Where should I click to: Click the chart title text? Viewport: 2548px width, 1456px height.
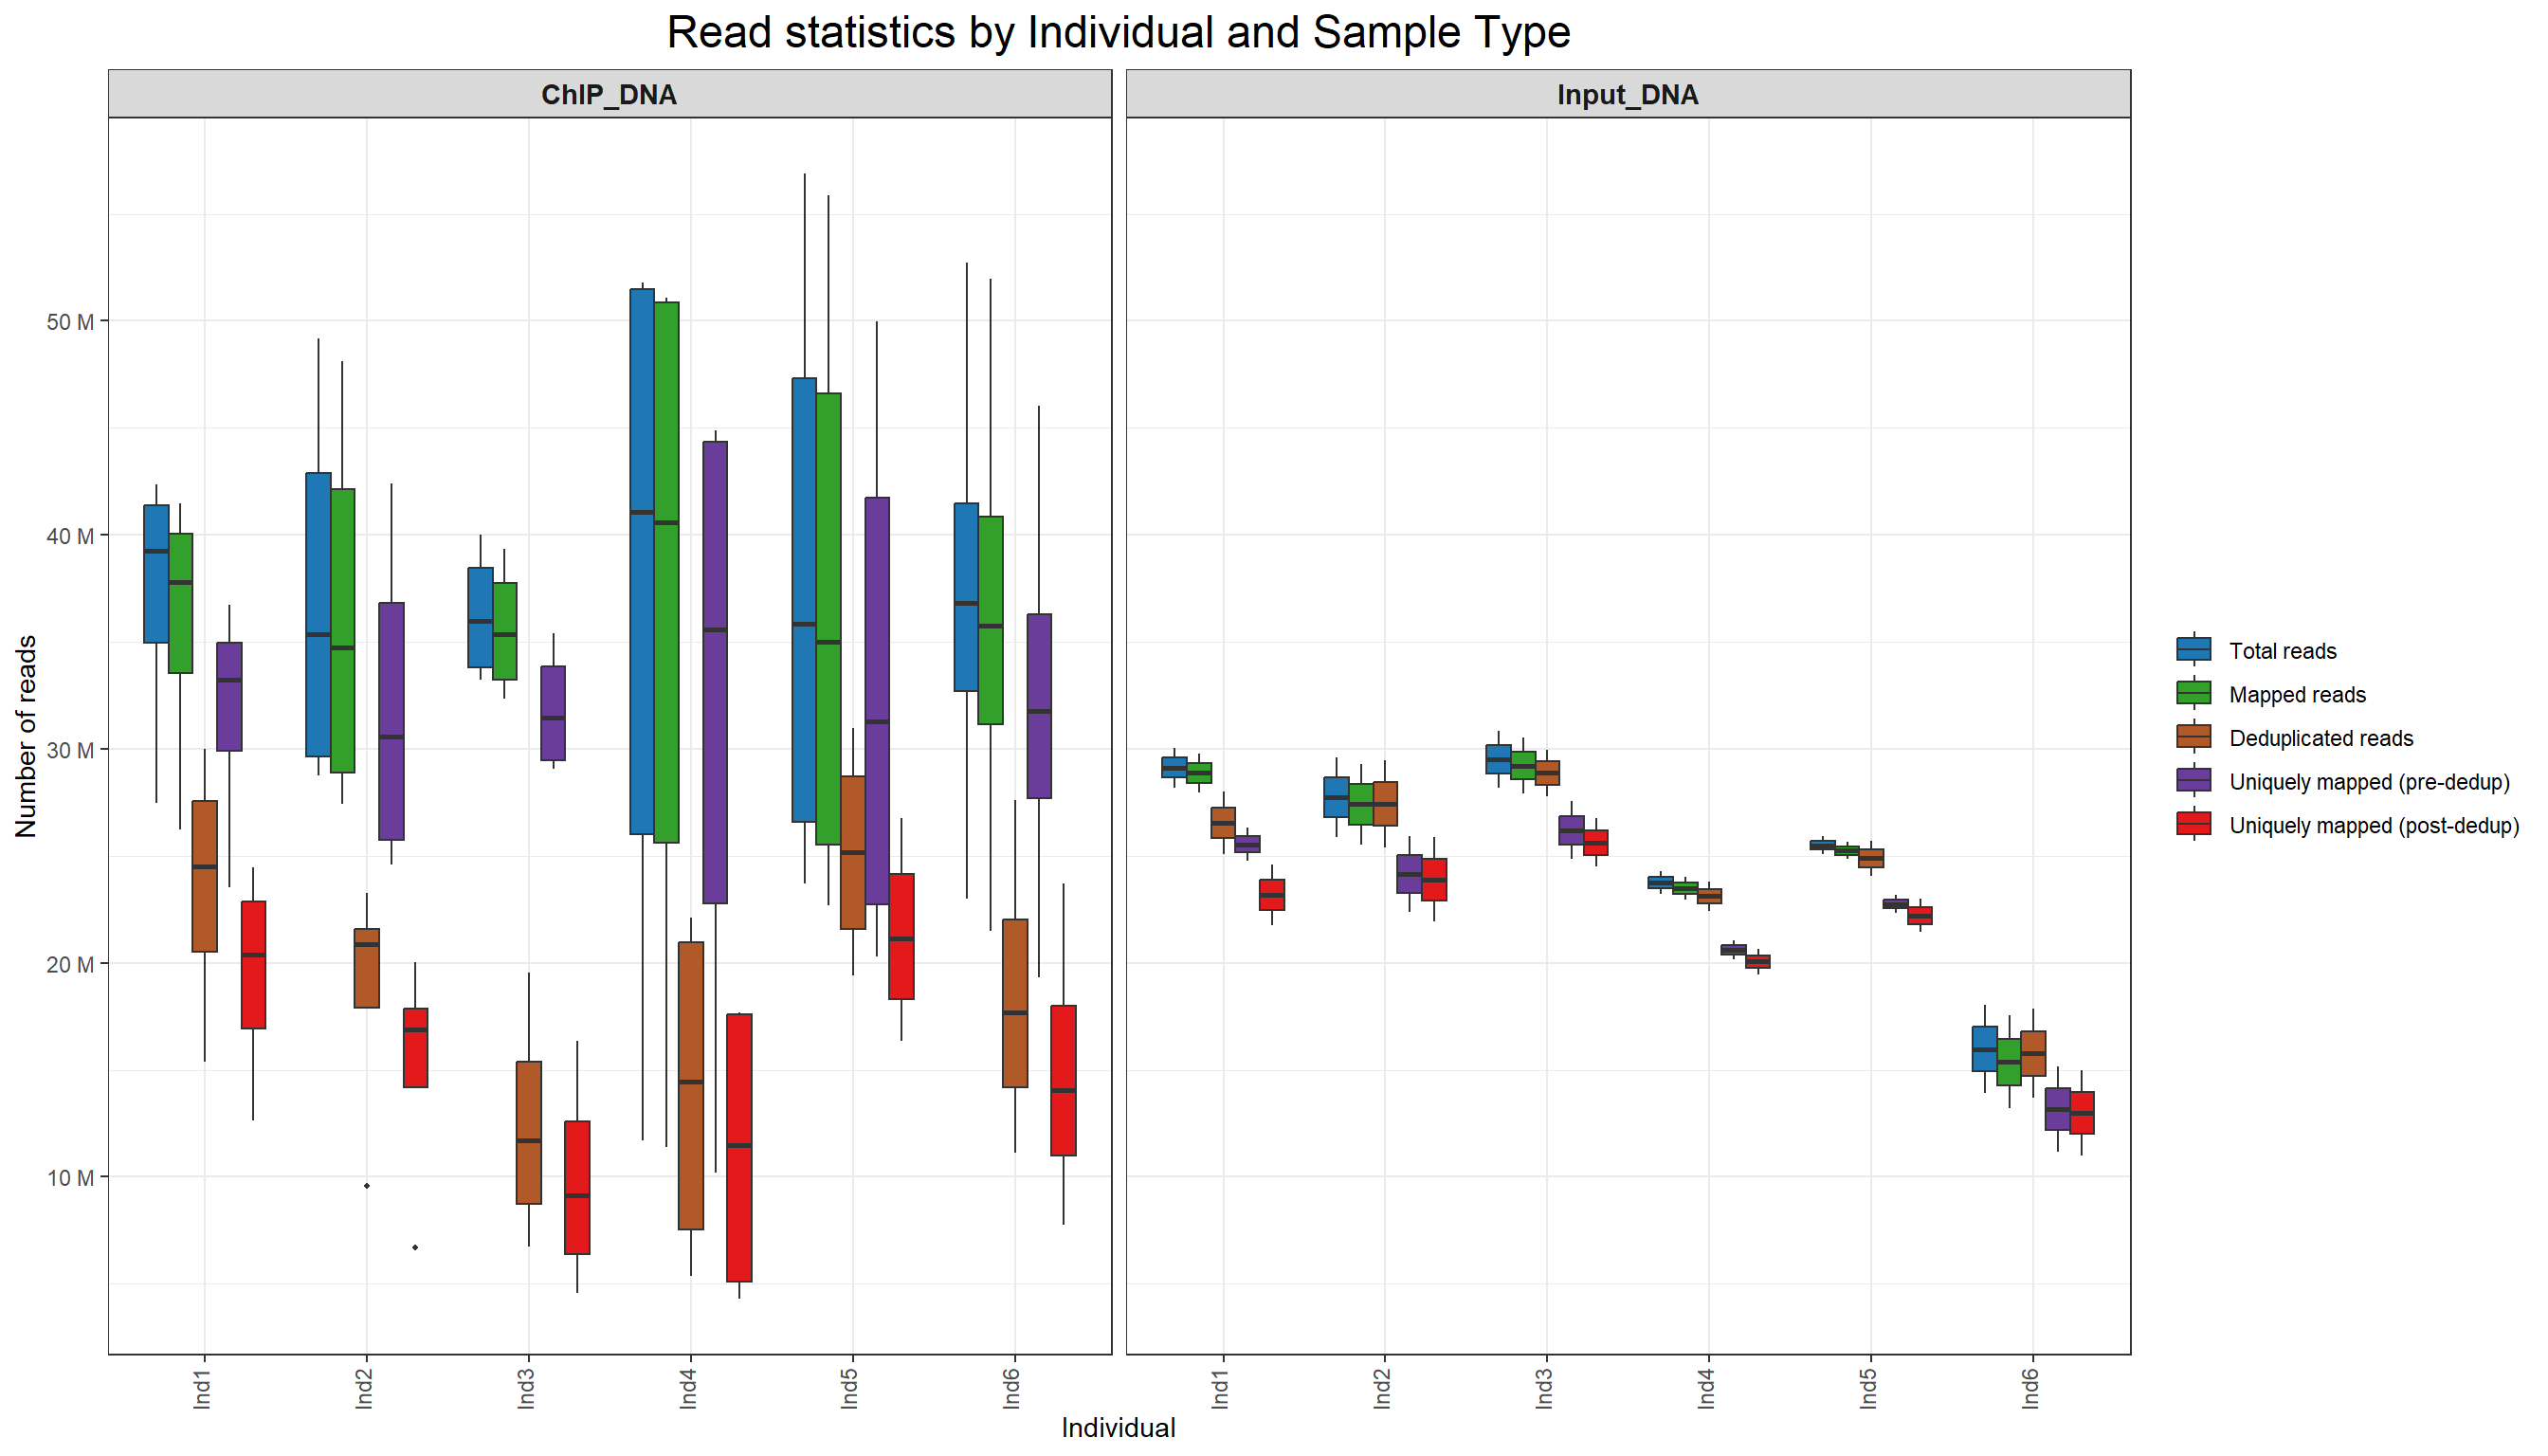click(x=1118, y=32)
